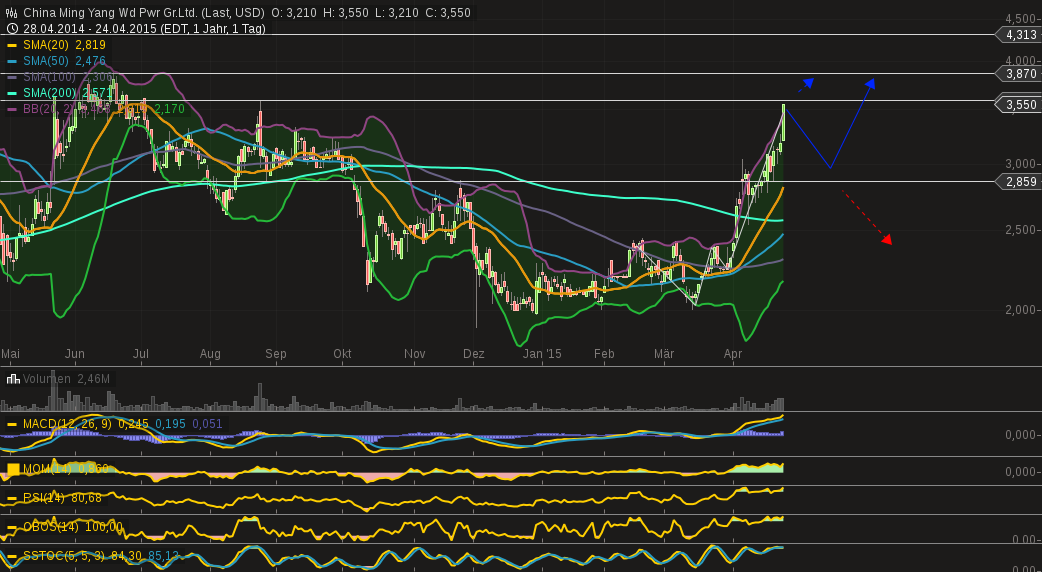Click the yellow square MOM marker
Viewport: 1042px width, 572px height.
point(12,469)
